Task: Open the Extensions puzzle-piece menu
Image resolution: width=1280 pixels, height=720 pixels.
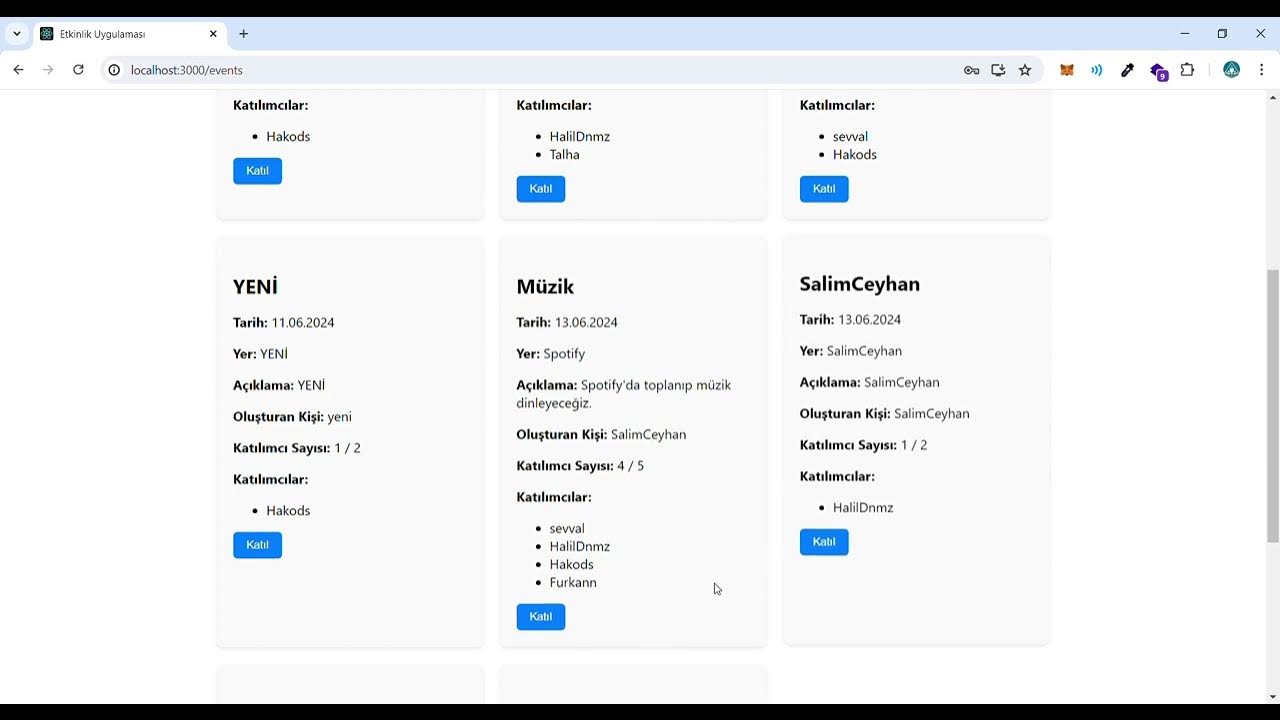Action: click(x=1187, y=70)
